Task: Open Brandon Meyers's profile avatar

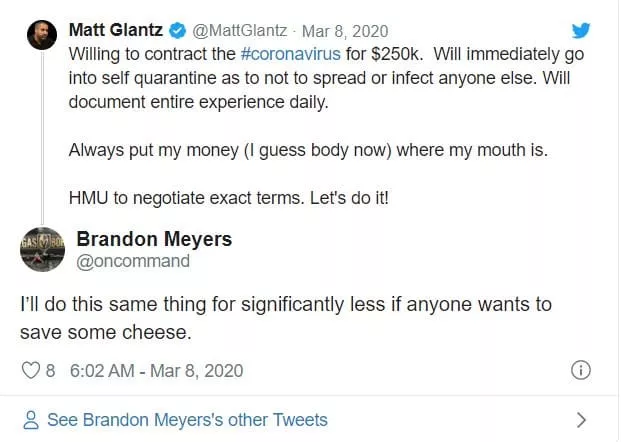Action: coord(43,249)
